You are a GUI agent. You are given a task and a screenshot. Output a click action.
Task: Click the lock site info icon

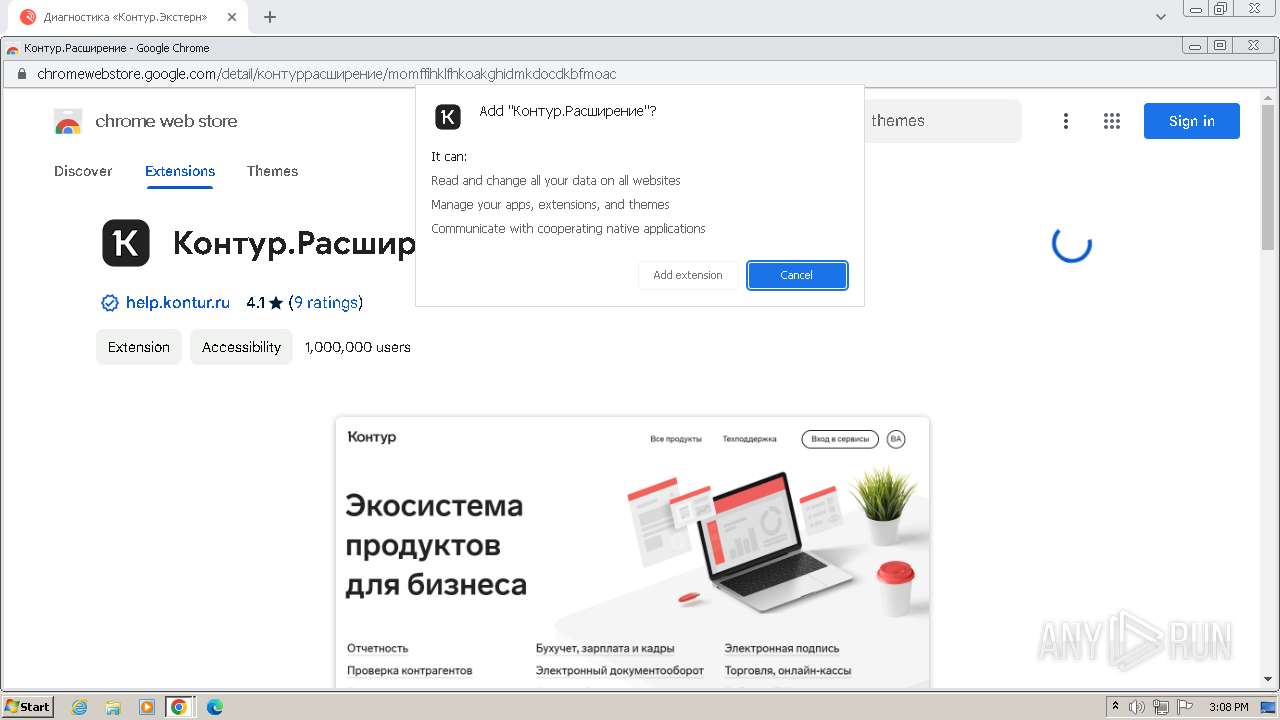tap(20, 74)
